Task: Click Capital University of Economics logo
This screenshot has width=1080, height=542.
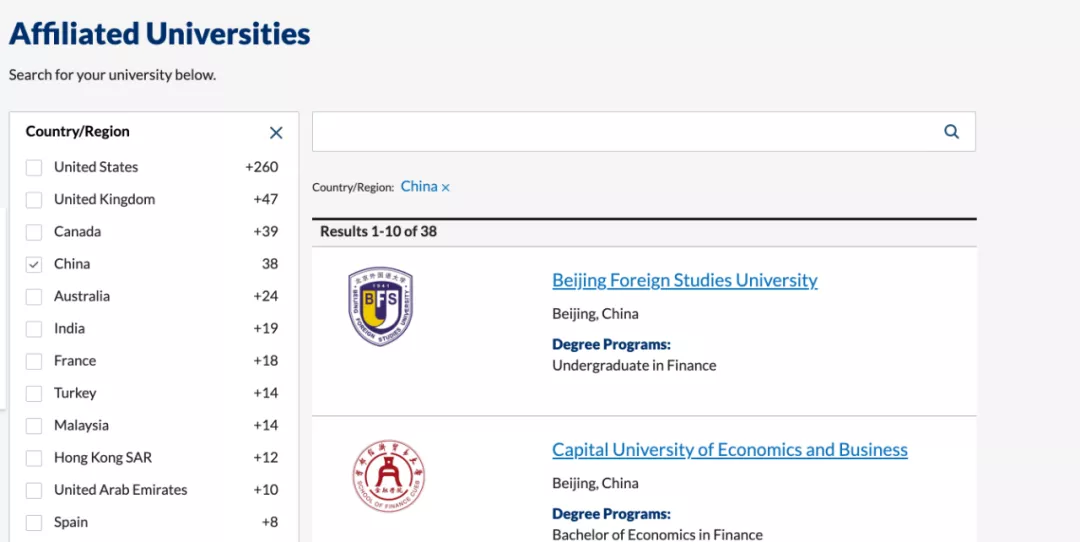Action: 388,477
